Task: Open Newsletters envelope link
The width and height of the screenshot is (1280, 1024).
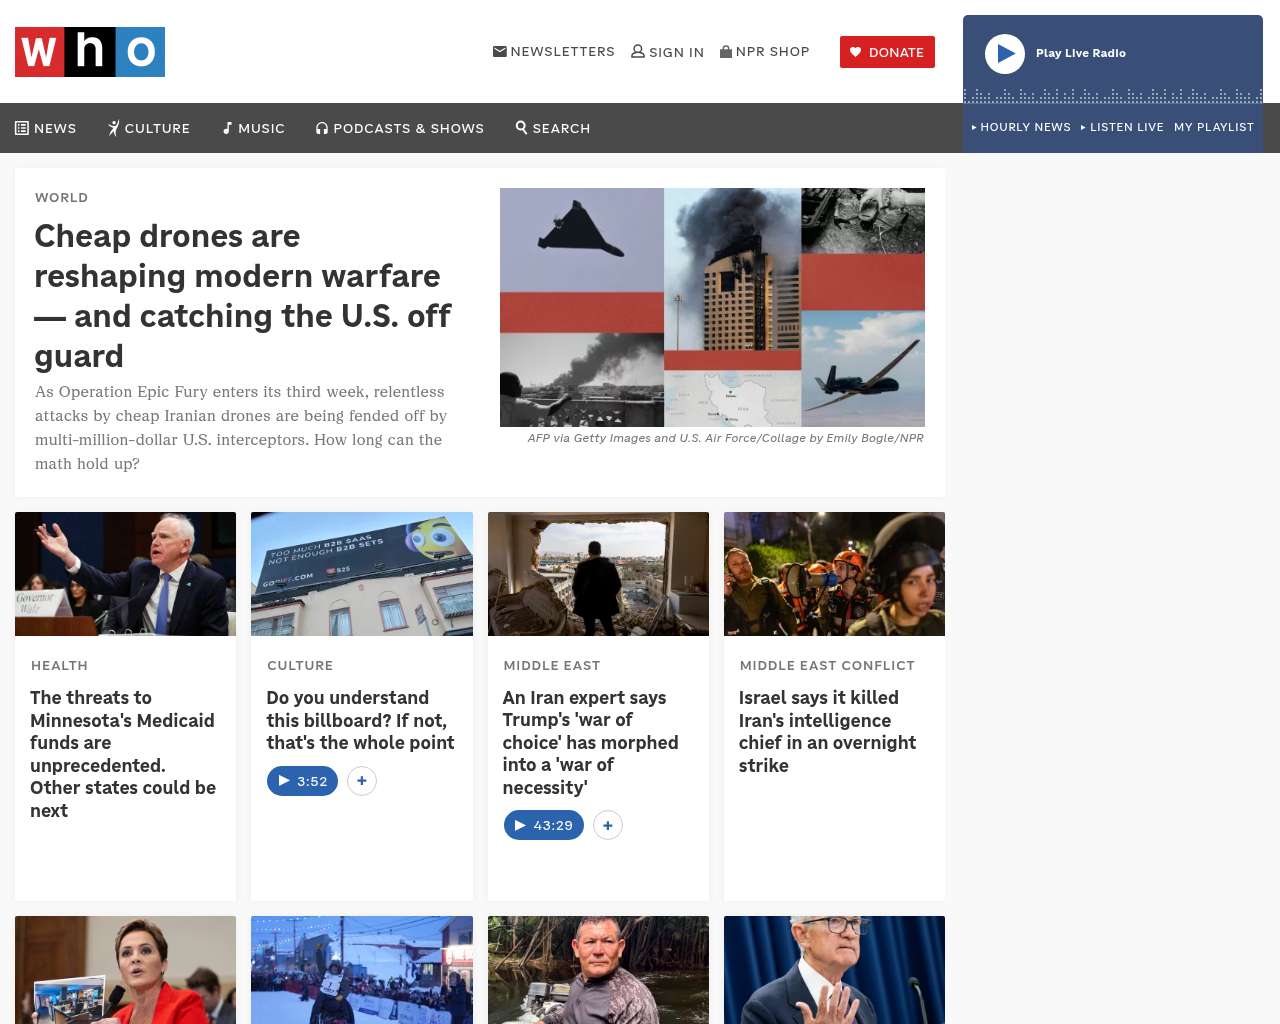Action: [554, 51]
